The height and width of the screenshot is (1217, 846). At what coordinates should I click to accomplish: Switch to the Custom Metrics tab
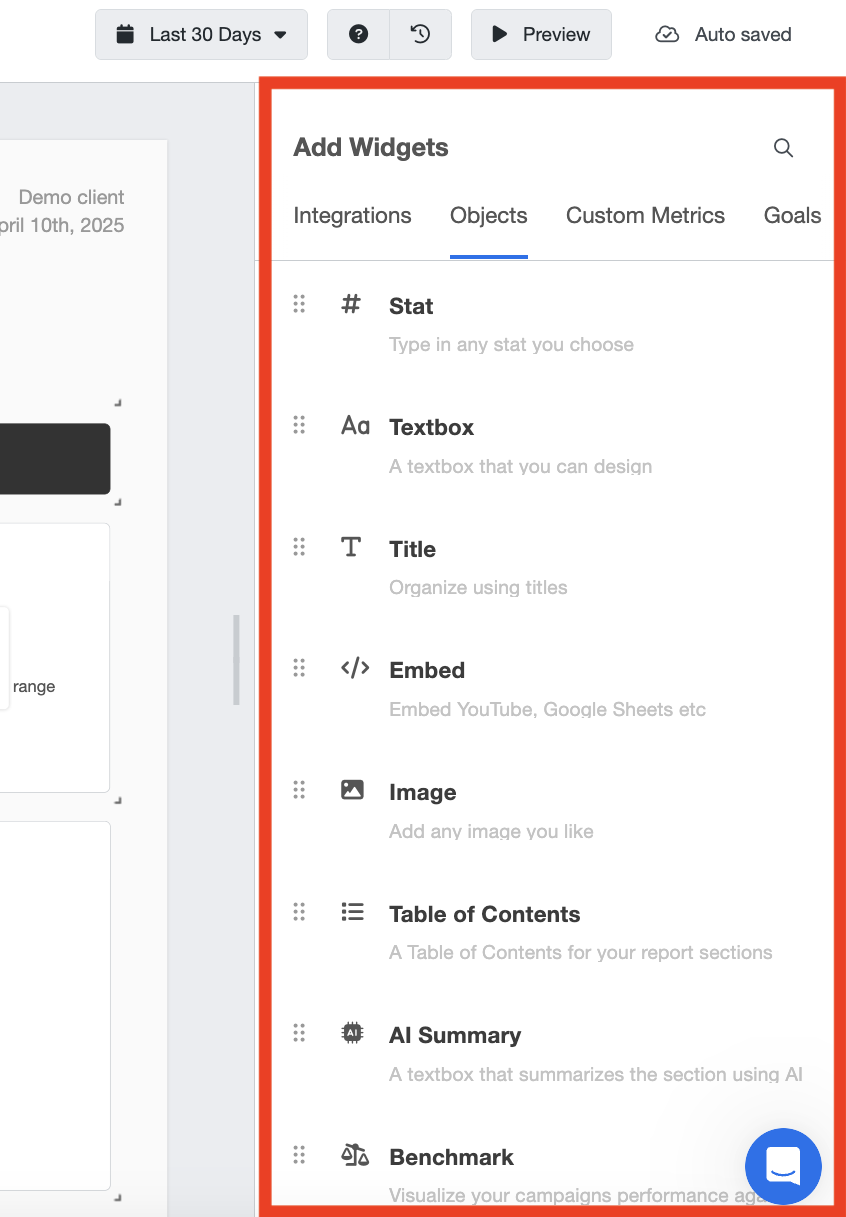pyautogui.click(x=645, y=215)
